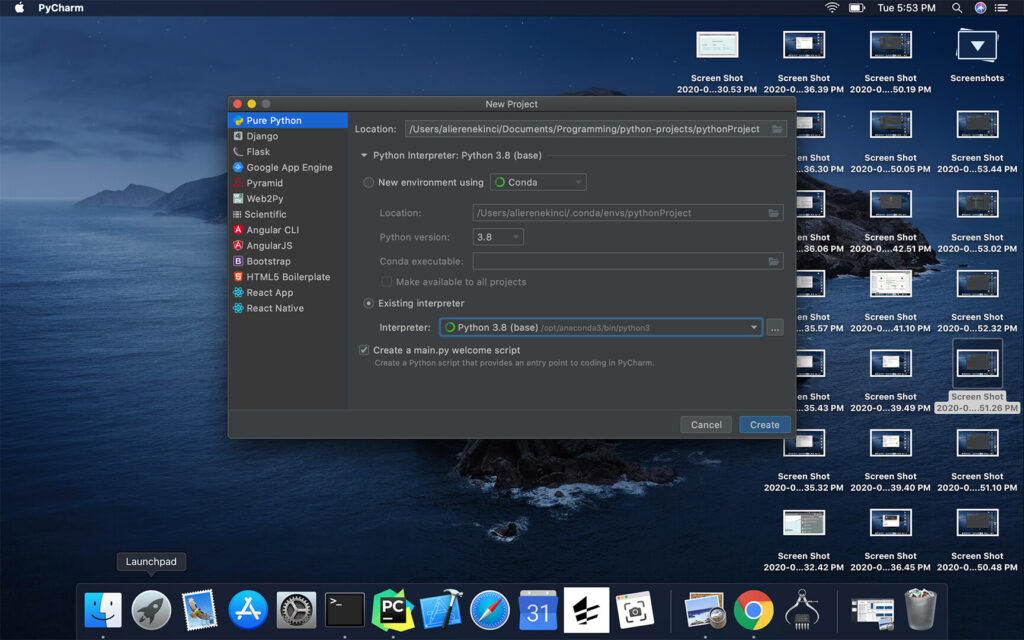Browse for Conda executable folder icon
The image size is (1024, 640).
[x=774, y=261]
